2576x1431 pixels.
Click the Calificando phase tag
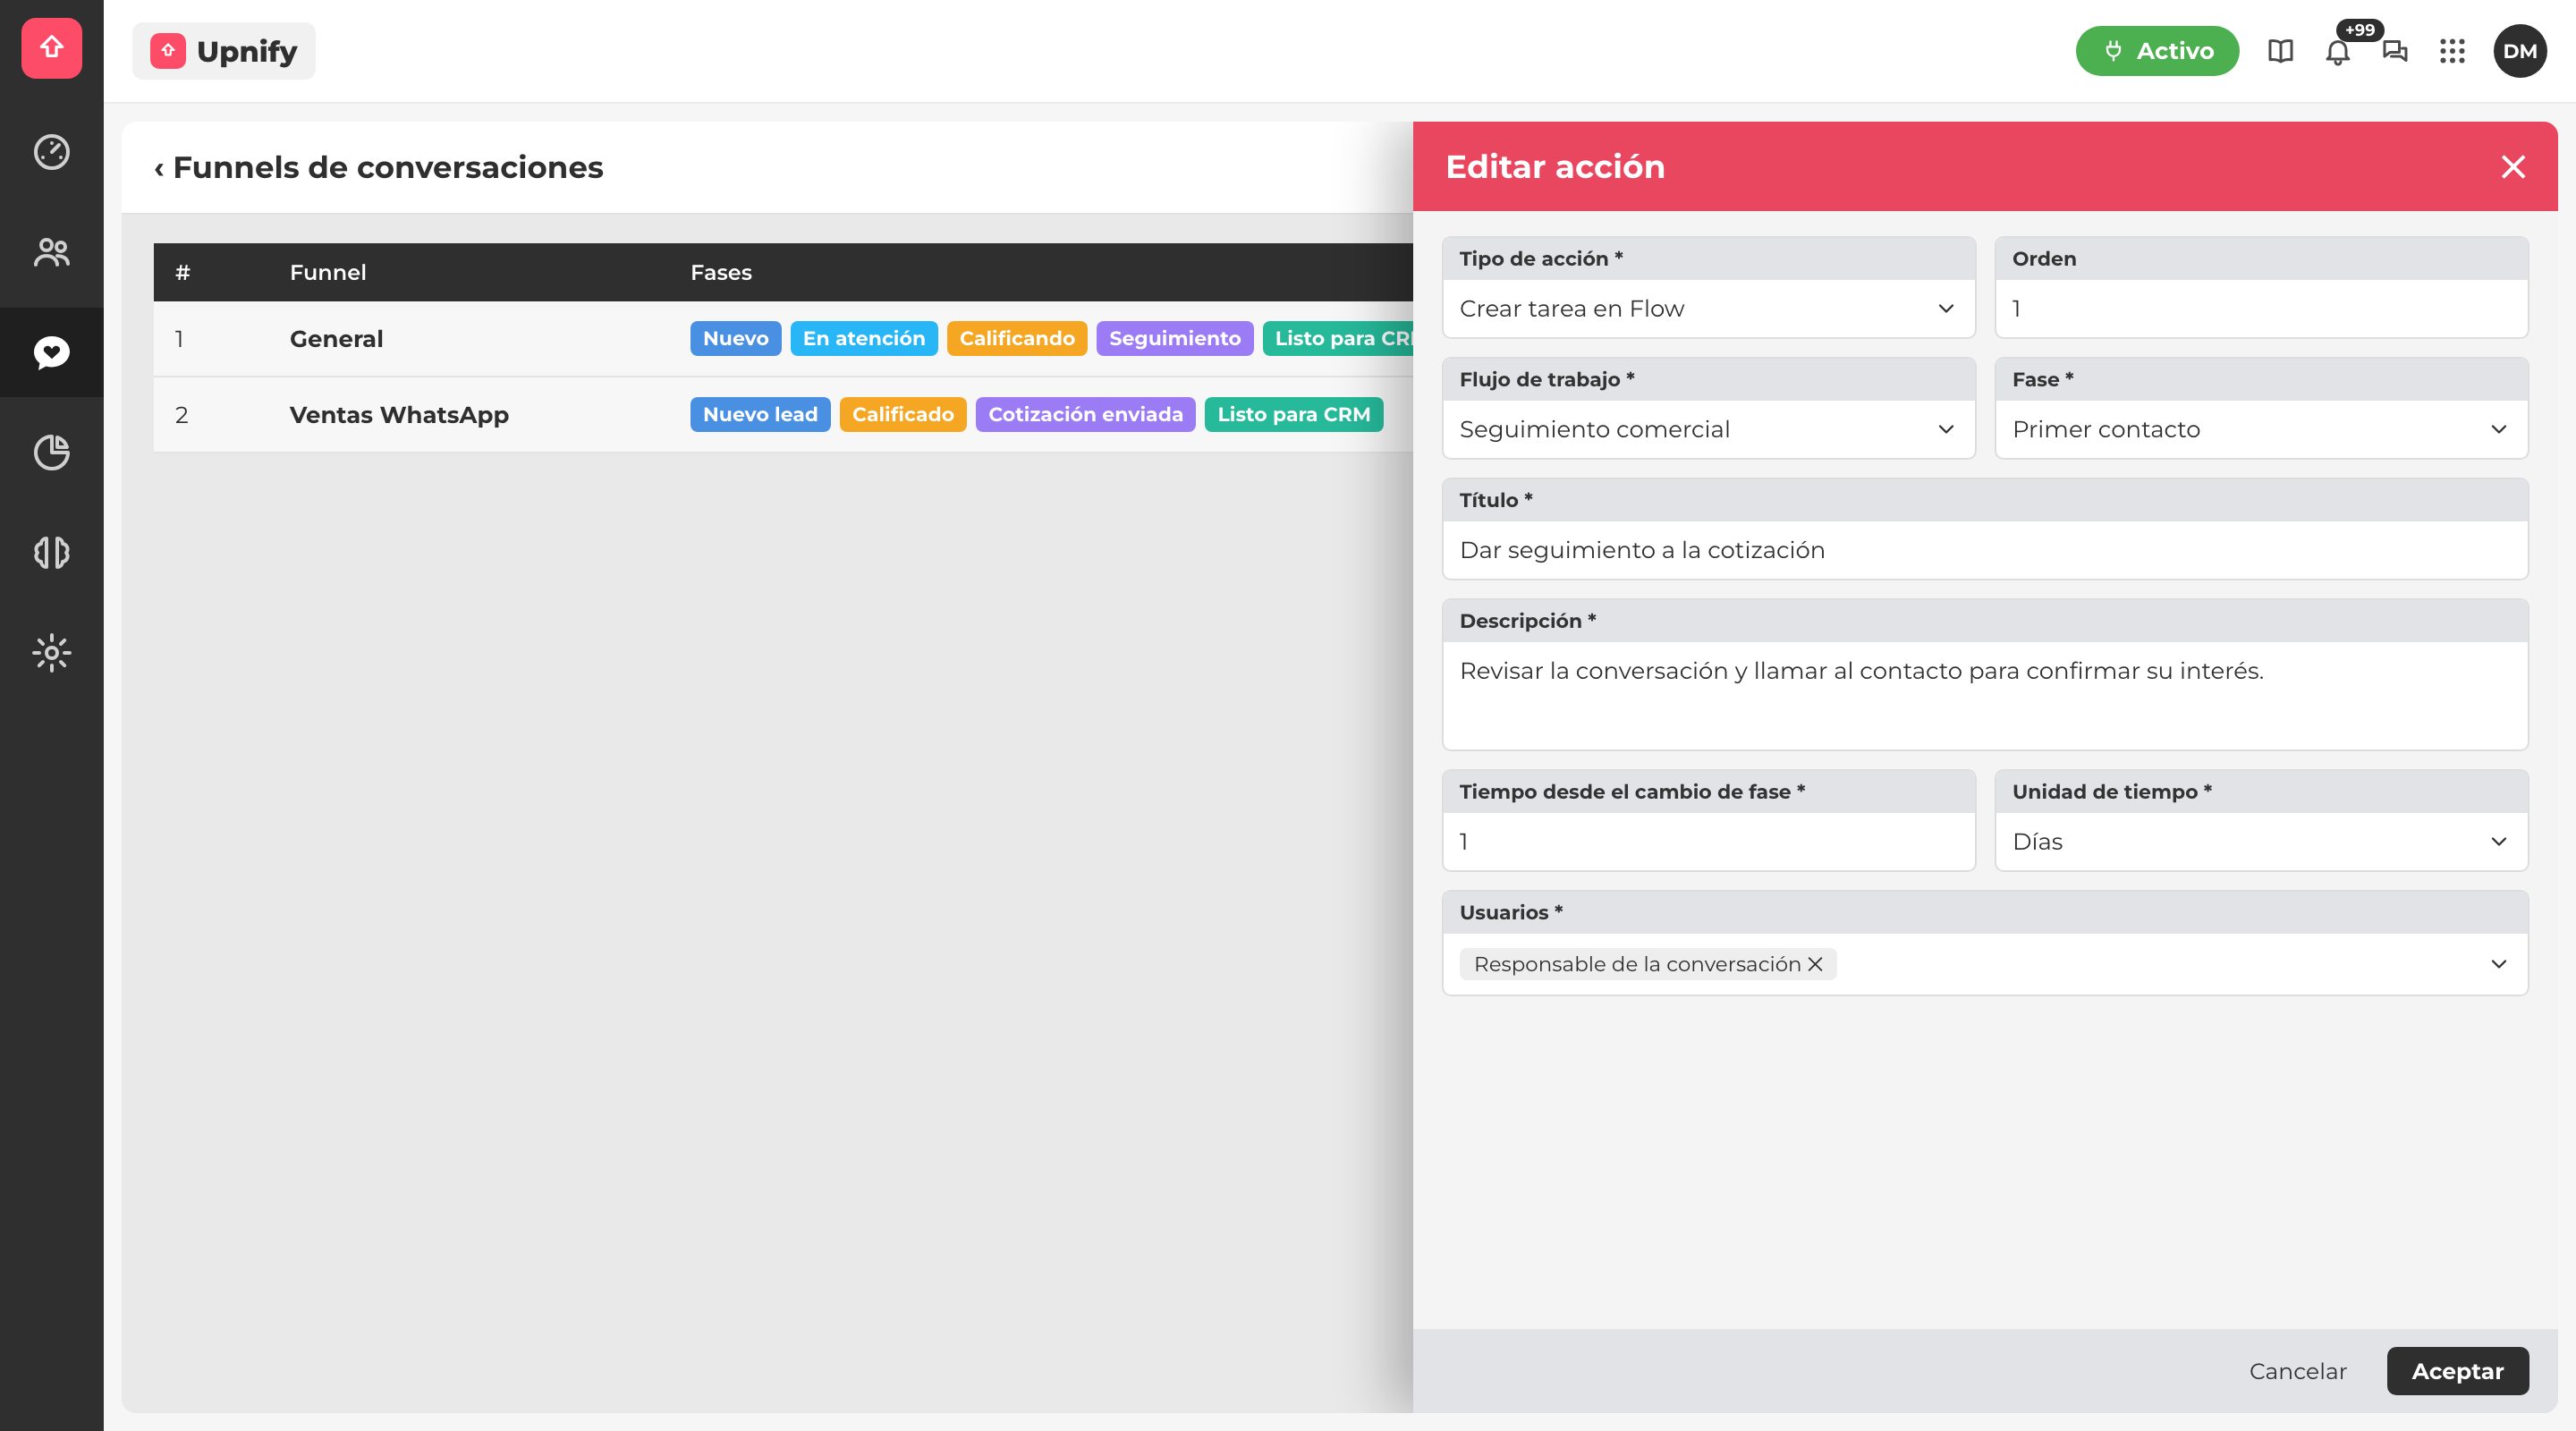point(1017,339)
